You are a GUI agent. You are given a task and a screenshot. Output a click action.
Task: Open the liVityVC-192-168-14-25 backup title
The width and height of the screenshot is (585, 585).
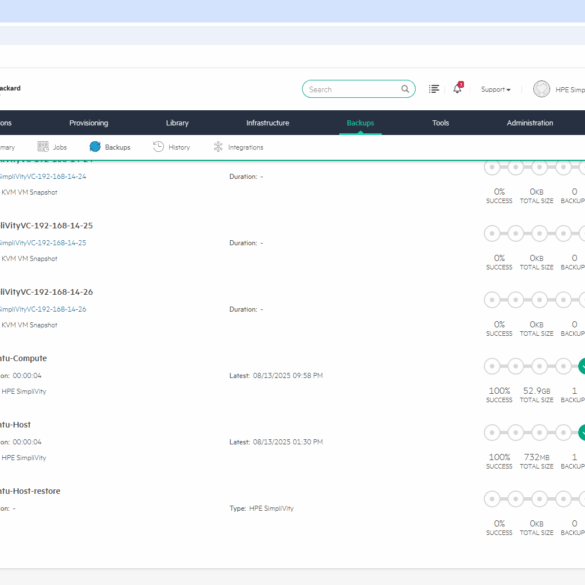(x=46, y=226)
